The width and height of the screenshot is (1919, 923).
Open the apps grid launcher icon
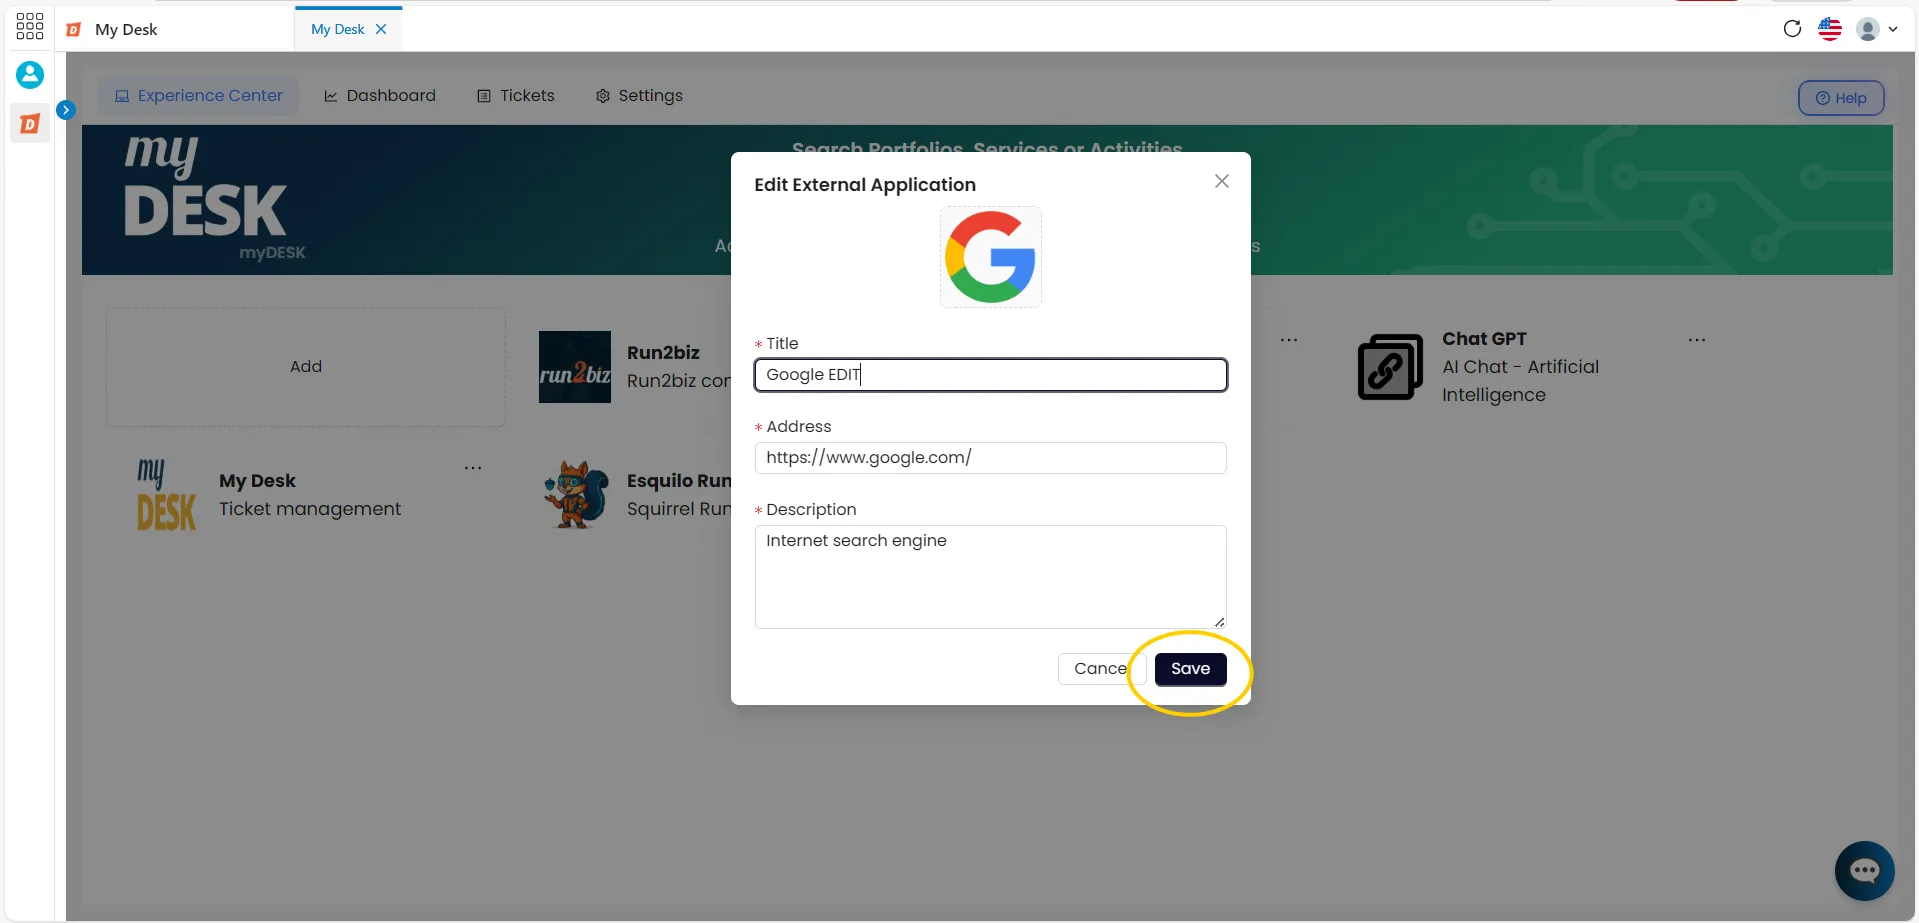point(30,26)
